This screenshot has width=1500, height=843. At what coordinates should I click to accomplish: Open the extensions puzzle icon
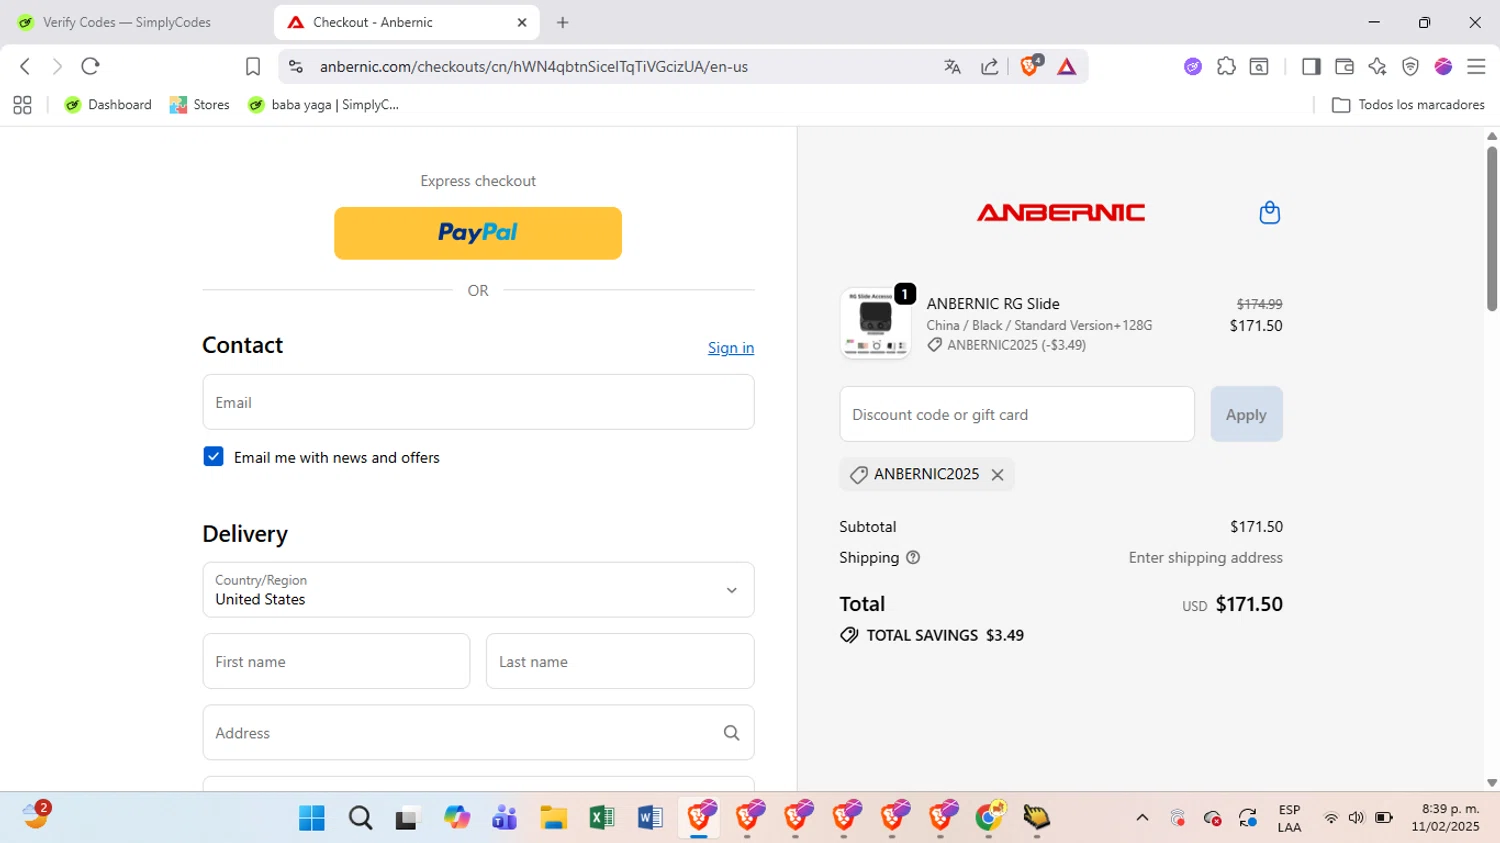[x=1226, y=66]
